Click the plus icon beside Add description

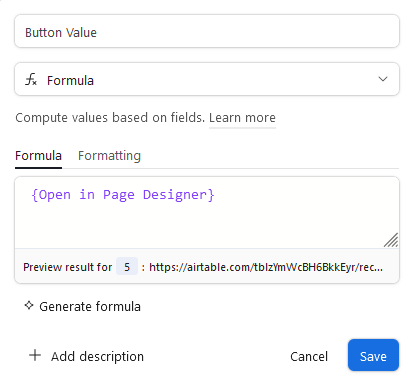35,355
